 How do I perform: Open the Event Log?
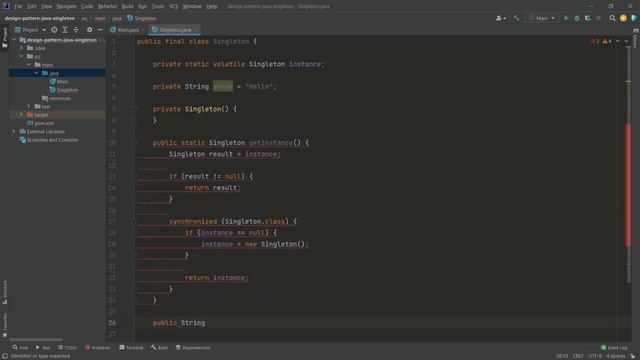(614, 348)
